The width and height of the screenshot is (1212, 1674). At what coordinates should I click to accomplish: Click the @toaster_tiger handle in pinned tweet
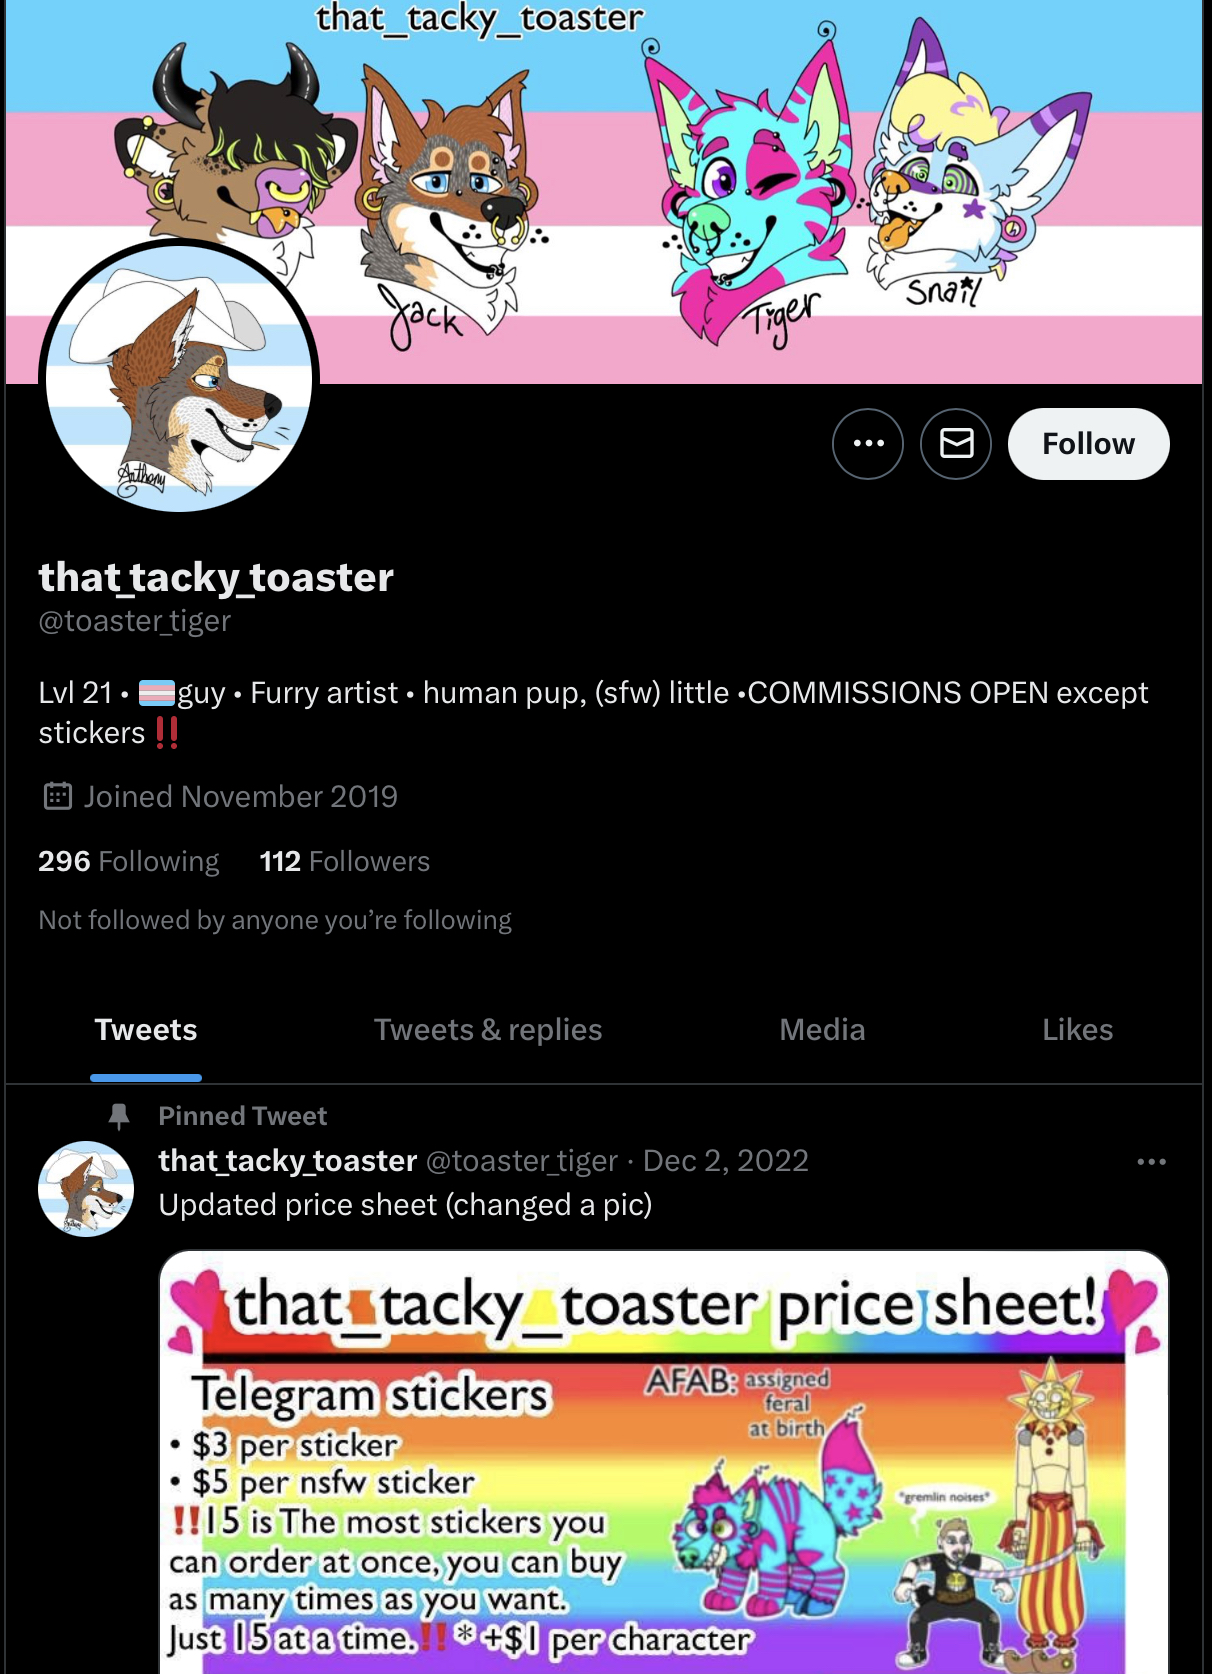pyautogui.click(x=522, y=1161)
